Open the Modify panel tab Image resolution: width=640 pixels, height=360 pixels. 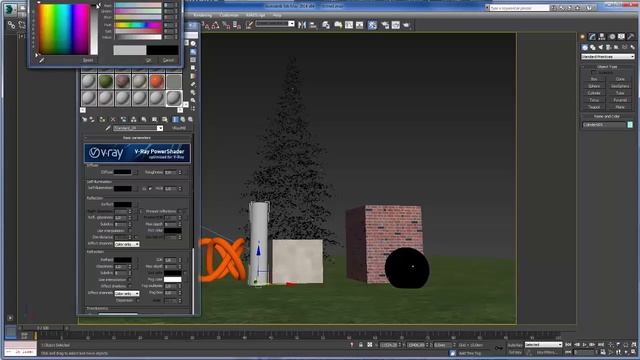pyautogui.click(x=592, y=37)
